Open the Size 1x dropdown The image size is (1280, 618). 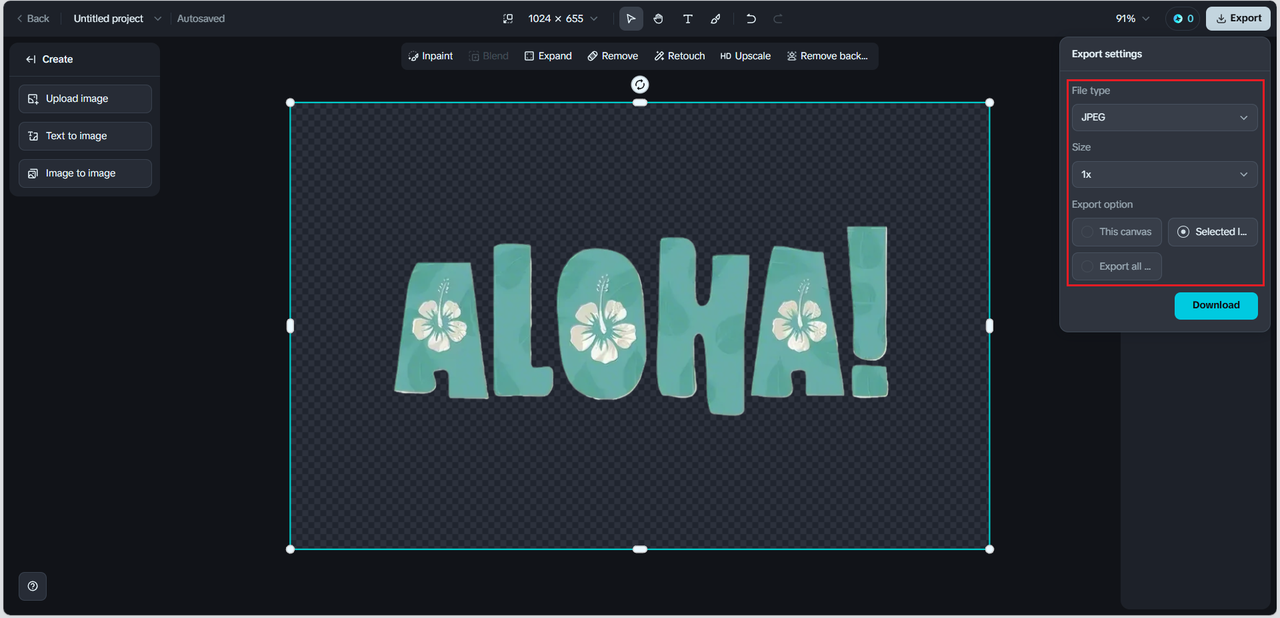[1165, 174]
